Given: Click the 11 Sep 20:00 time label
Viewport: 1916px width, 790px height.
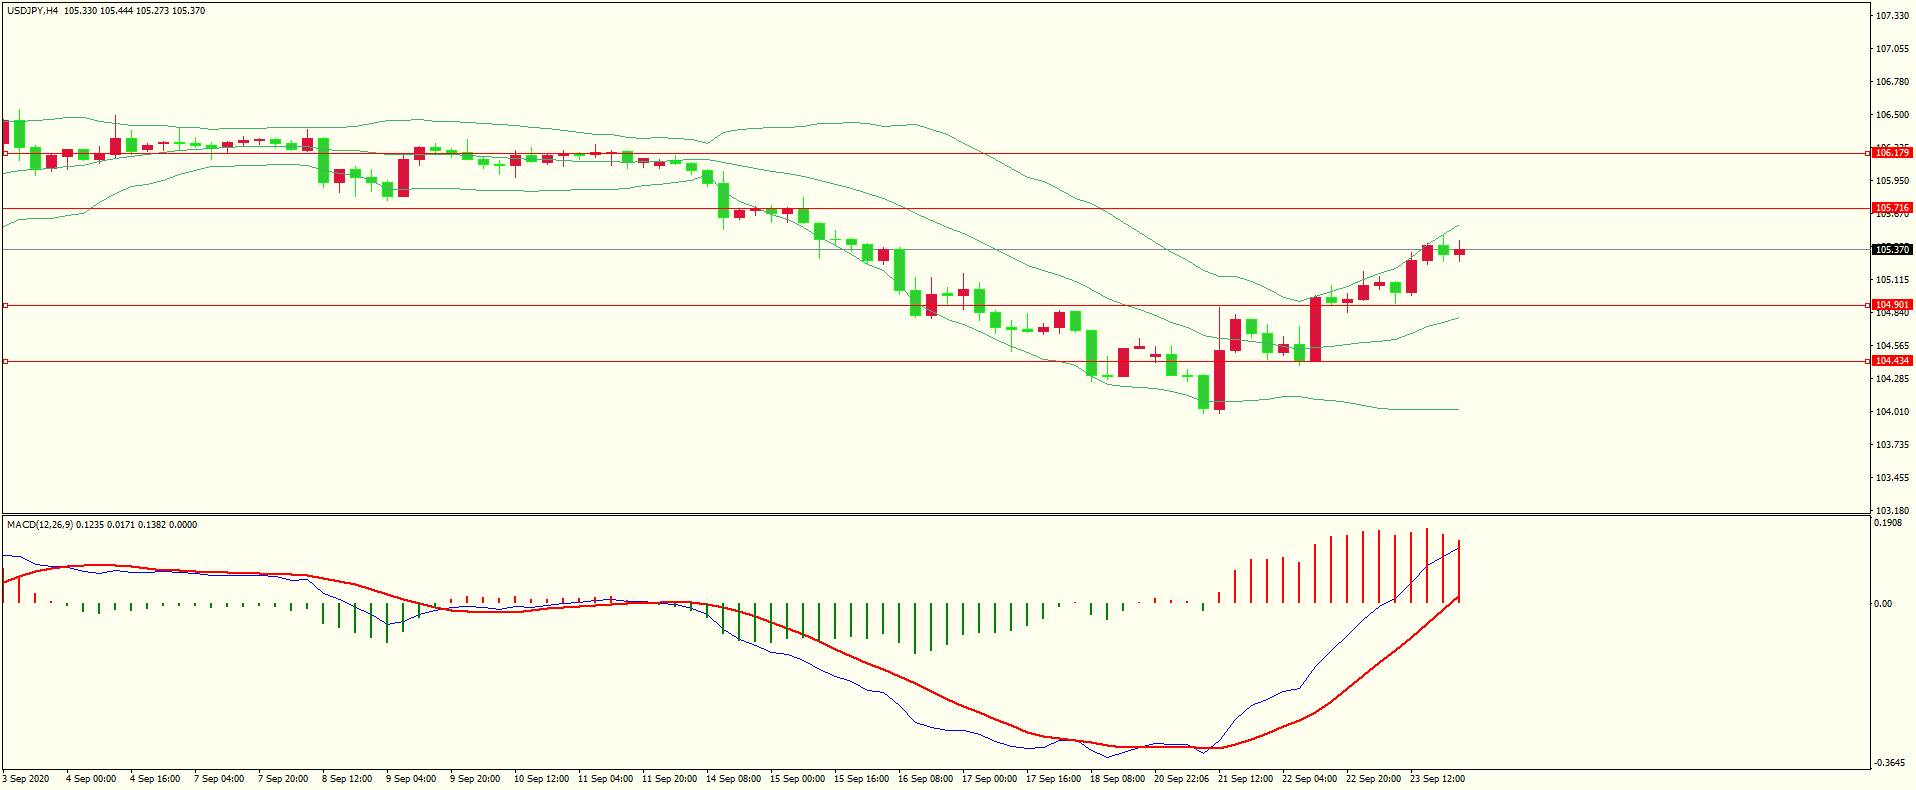Looking at the screenshot, I should 669,779.
